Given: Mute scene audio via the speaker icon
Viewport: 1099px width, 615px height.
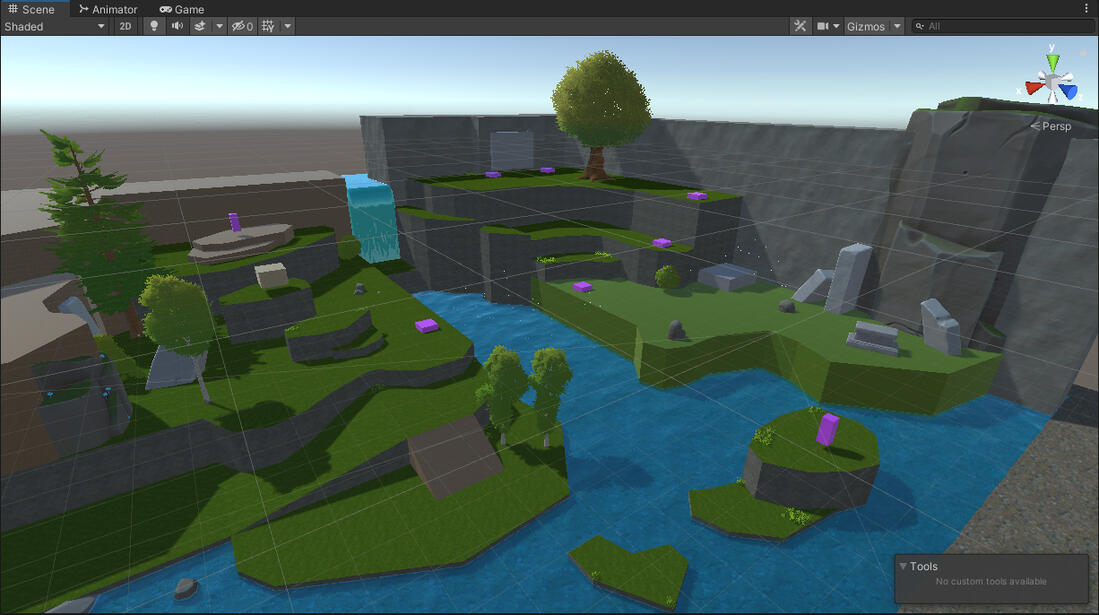Looking at the screenshot, I should click(x=177, y=26).
